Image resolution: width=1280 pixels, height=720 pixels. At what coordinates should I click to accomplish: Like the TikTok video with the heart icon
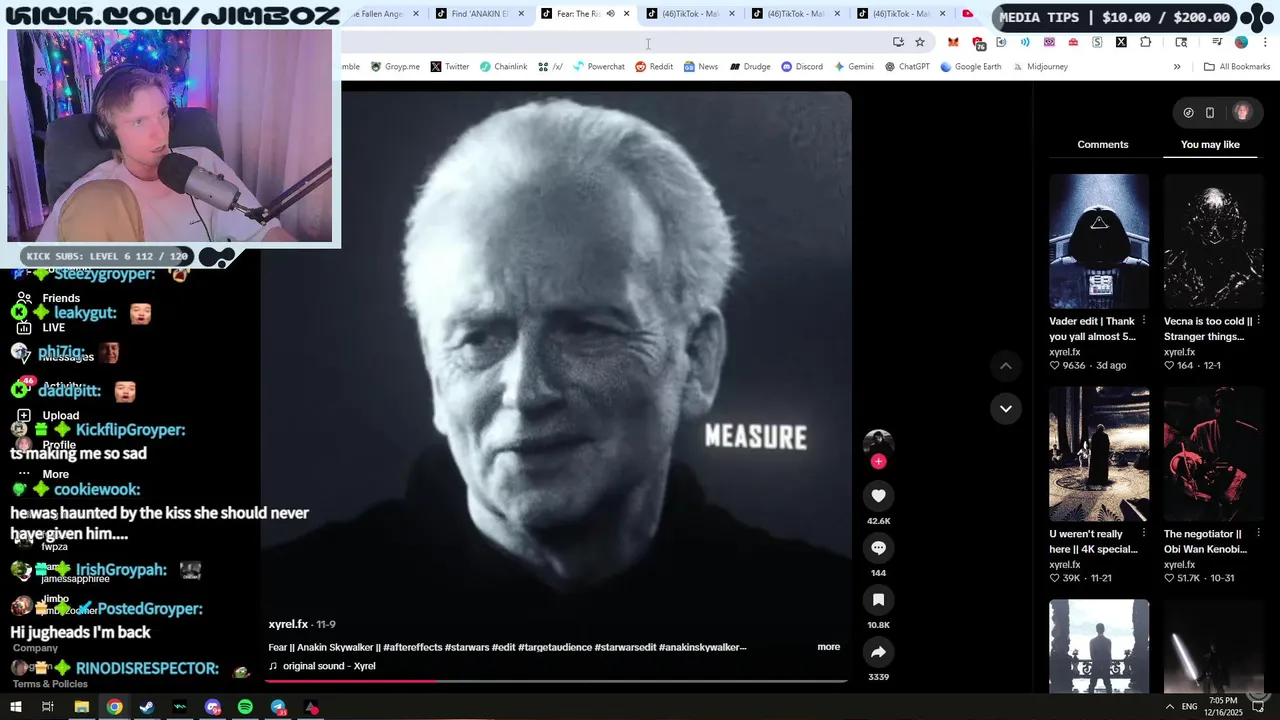coord(878,496)
